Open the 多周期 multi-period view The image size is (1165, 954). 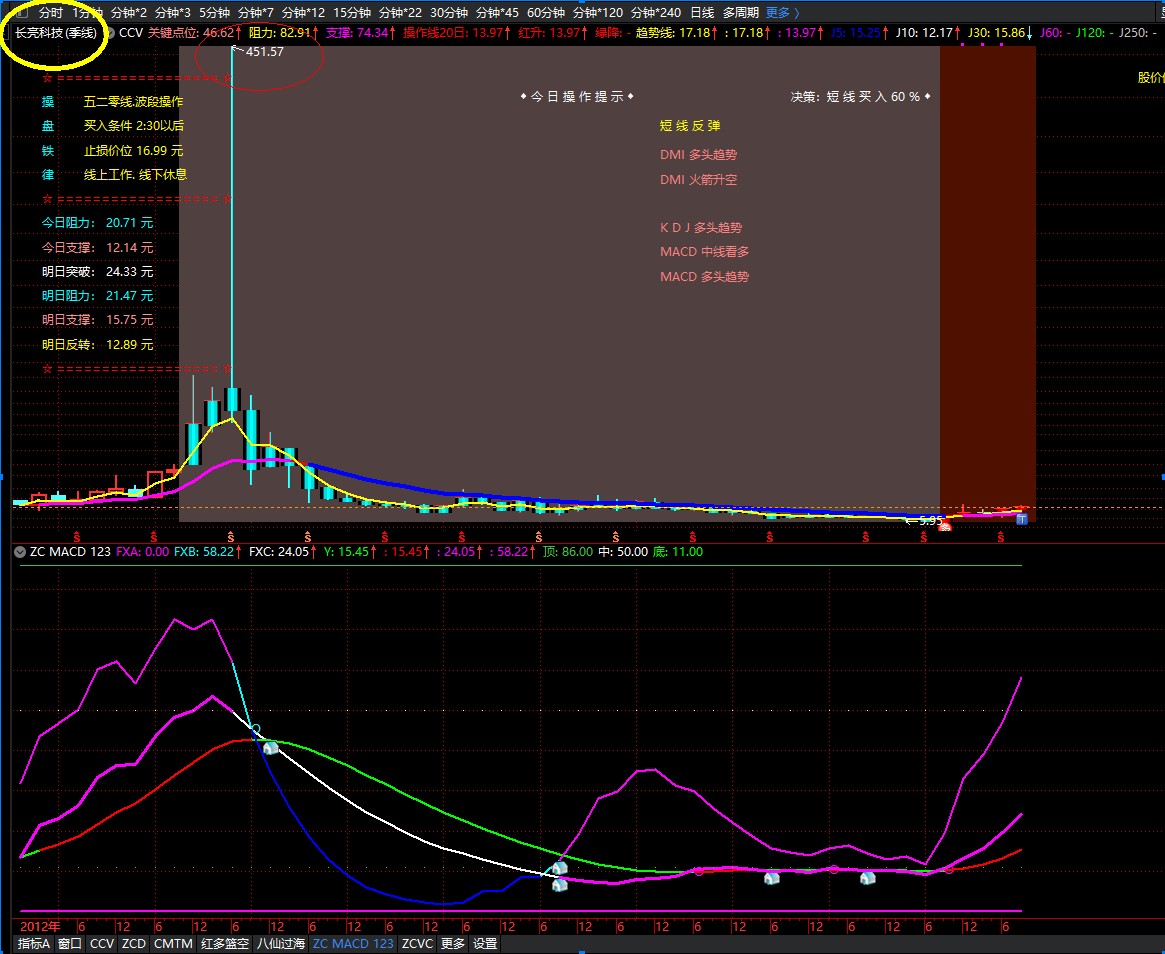tap(741, 13)
